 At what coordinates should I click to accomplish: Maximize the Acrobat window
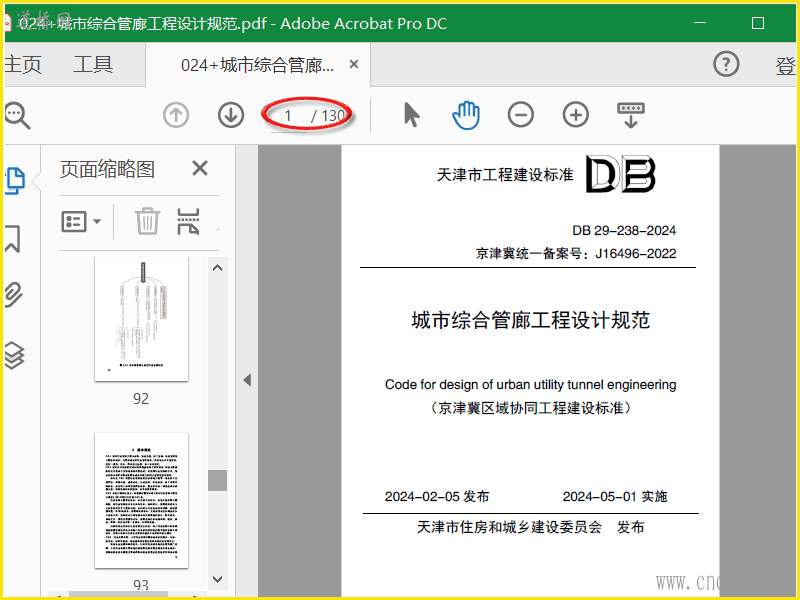[758, 23]
